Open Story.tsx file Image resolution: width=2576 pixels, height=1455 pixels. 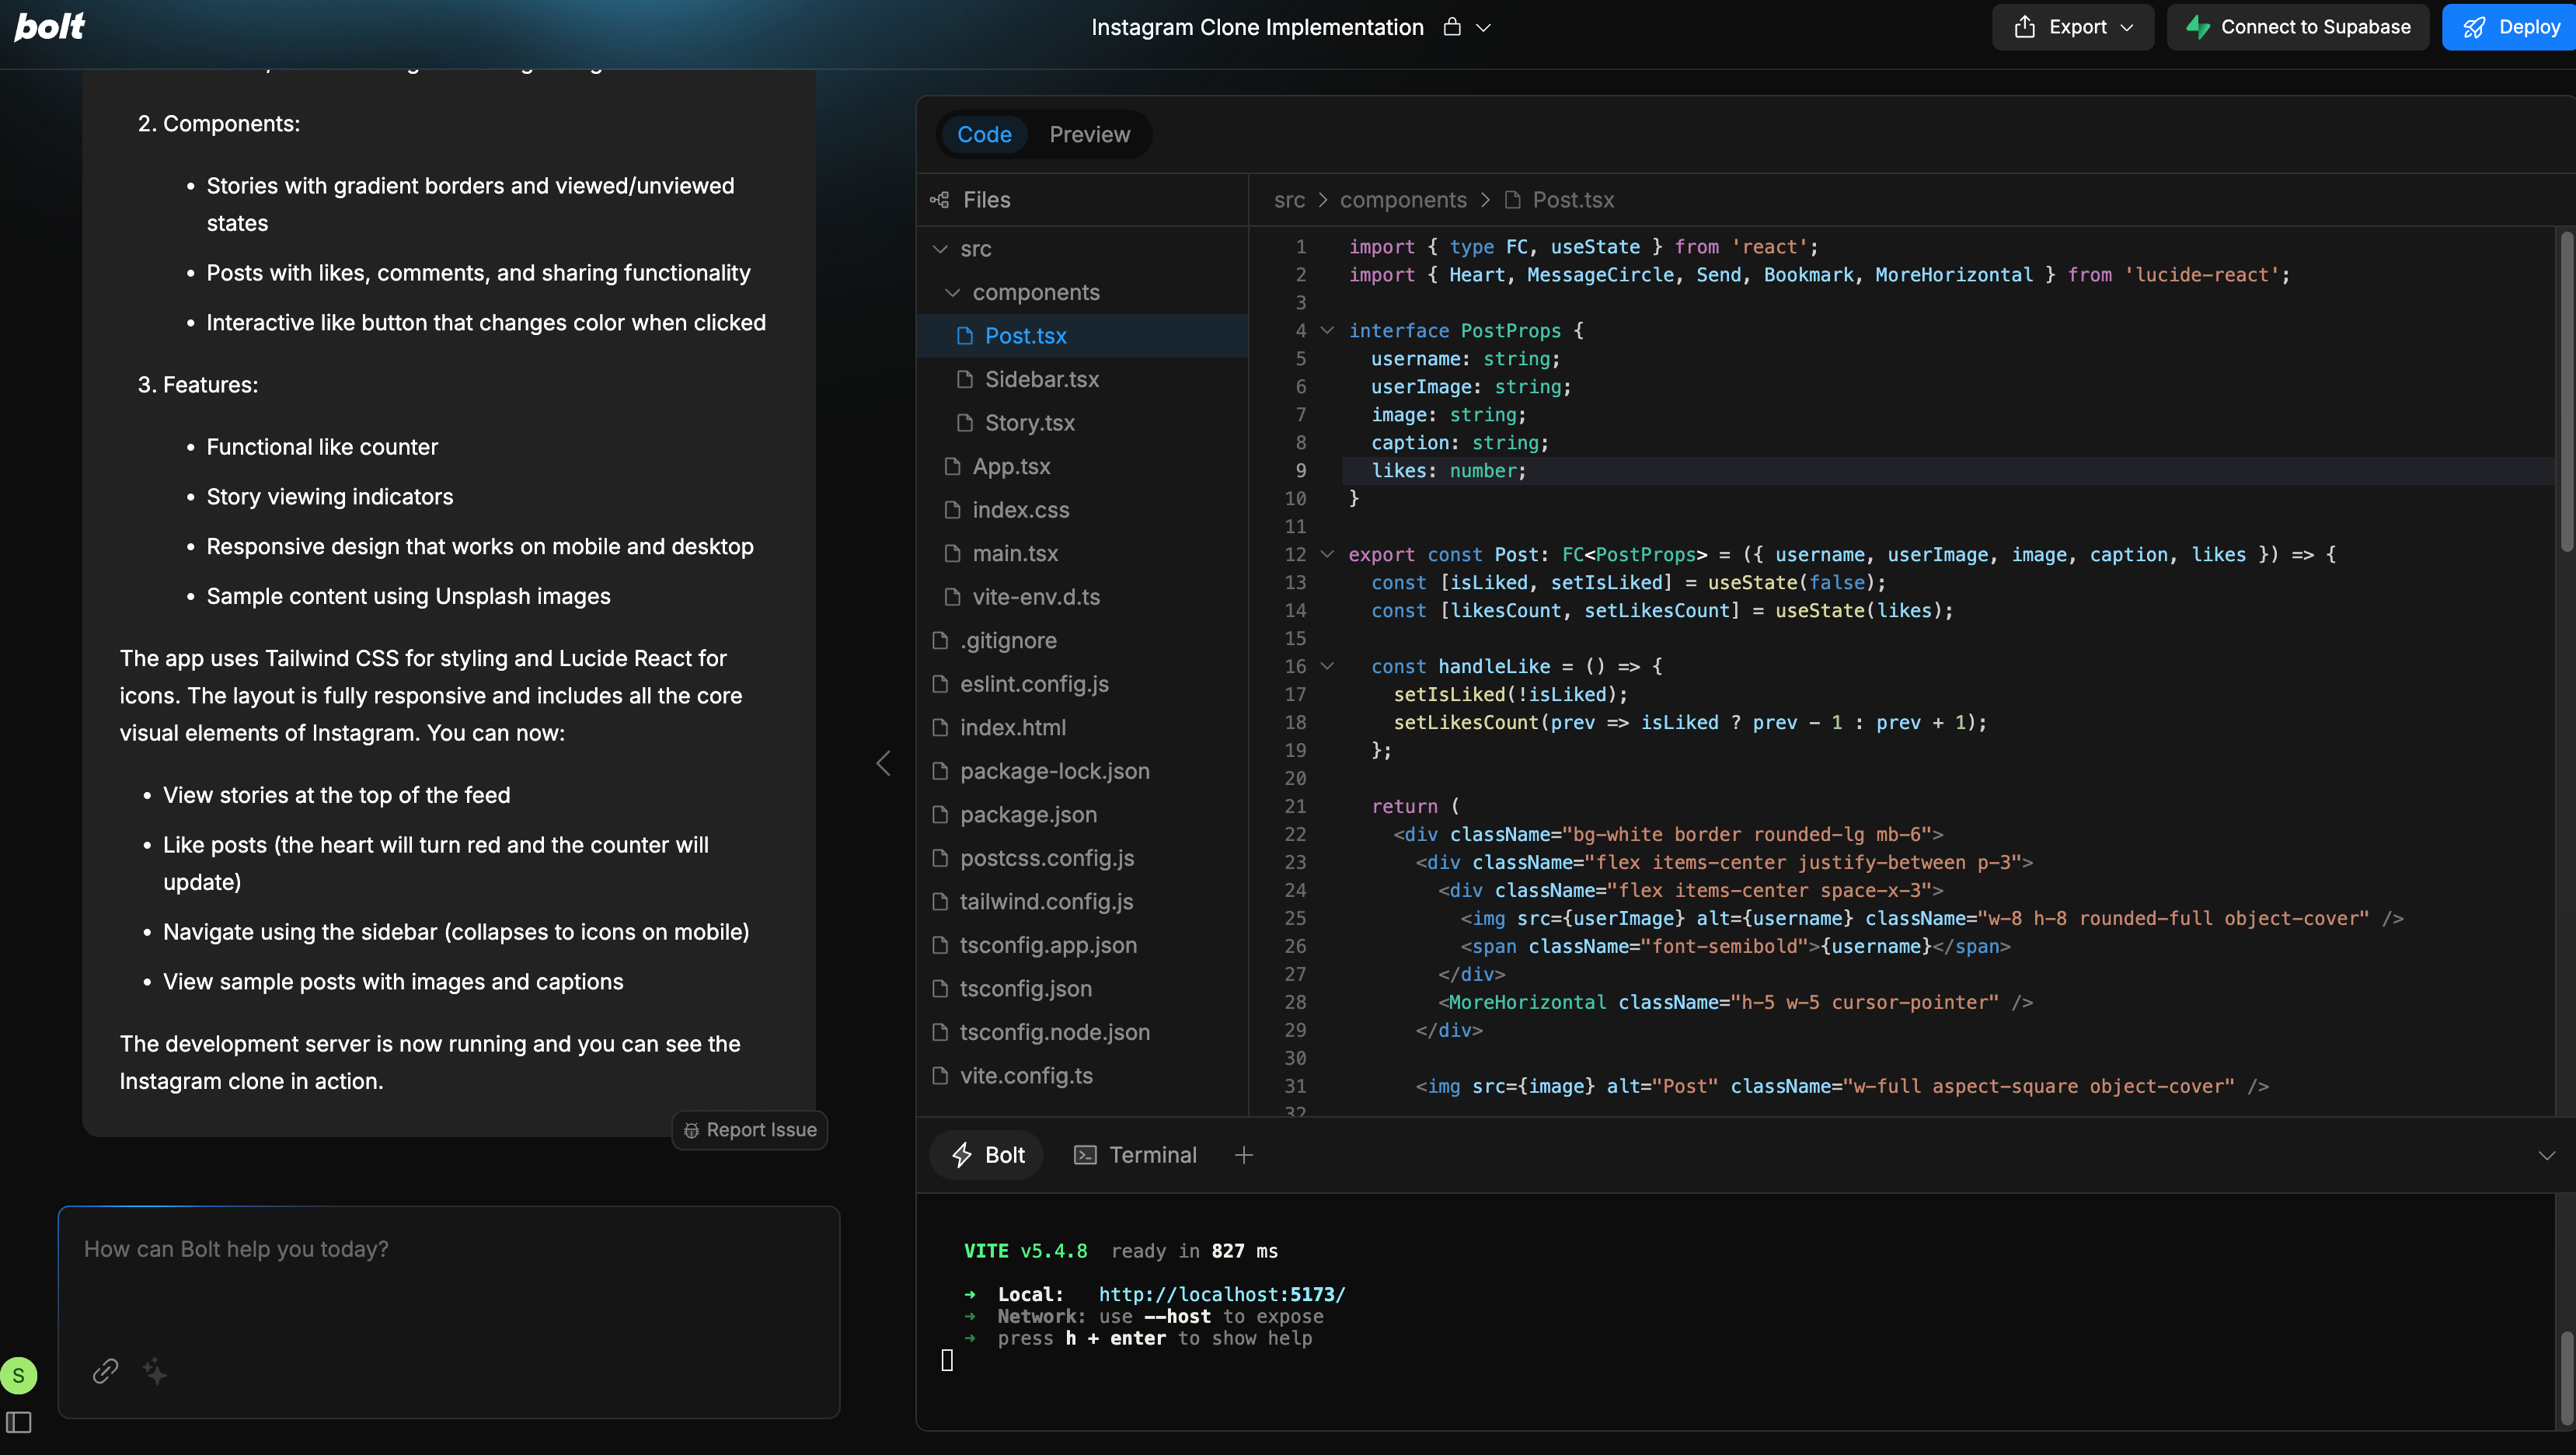click(1082, 423)
